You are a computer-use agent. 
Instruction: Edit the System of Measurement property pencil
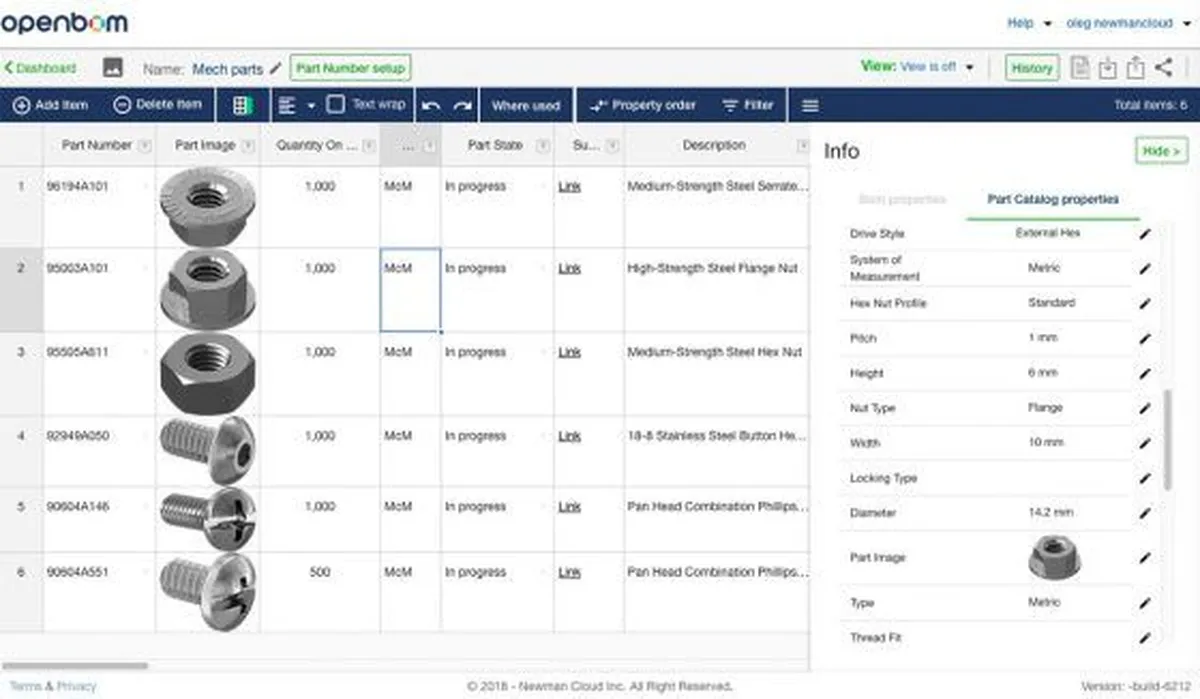pyautogui.click(x=1145, y=268)
